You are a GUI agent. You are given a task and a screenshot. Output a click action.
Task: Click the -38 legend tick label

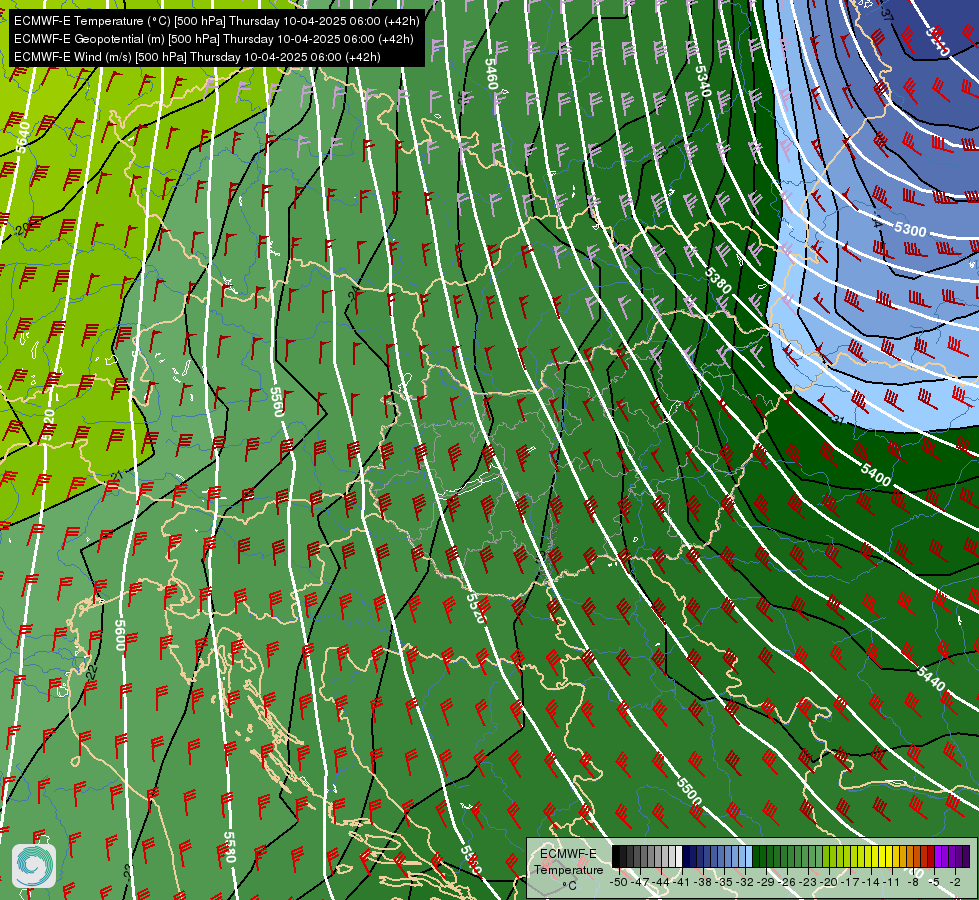pos(704,882)
